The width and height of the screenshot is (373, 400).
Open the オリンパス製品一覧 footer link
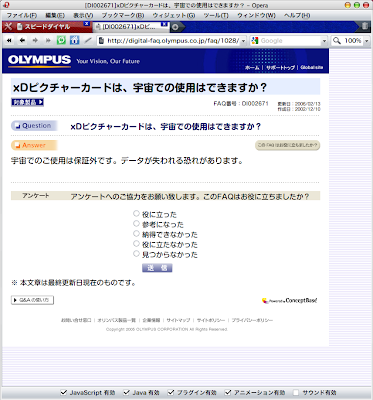pyautogui.click(x=117, y=320)
